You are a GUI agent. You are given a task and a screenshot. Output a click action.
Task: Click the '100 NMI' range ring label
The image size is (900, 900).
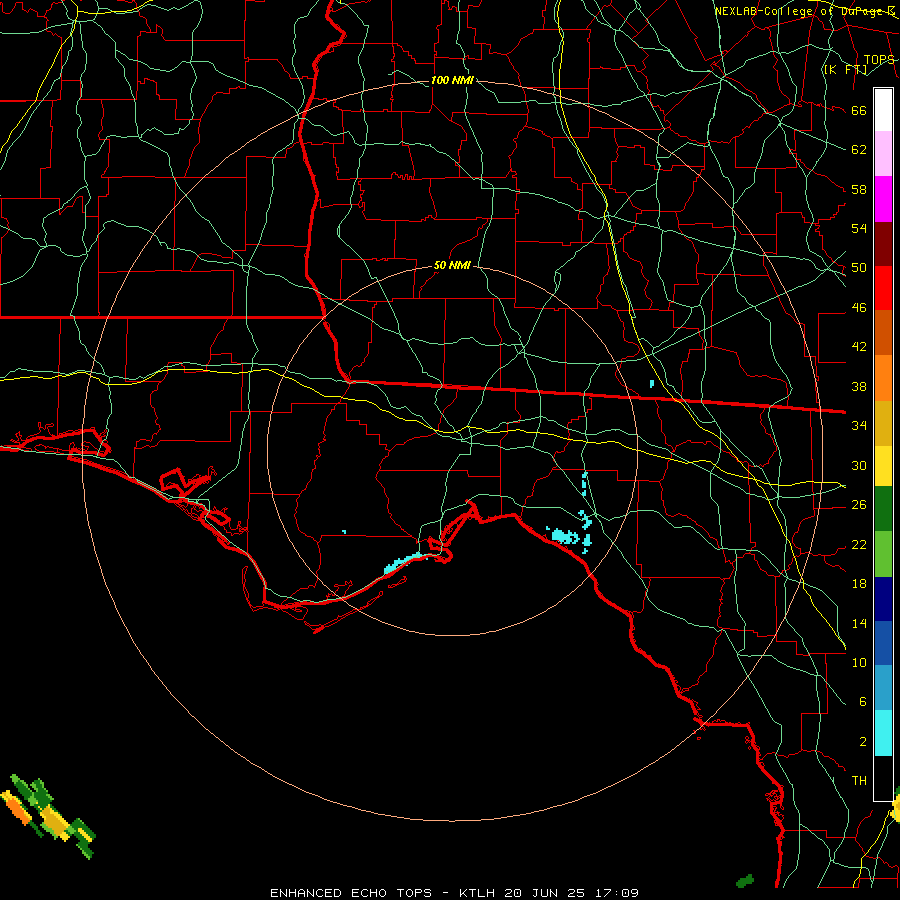pos(452,80)
